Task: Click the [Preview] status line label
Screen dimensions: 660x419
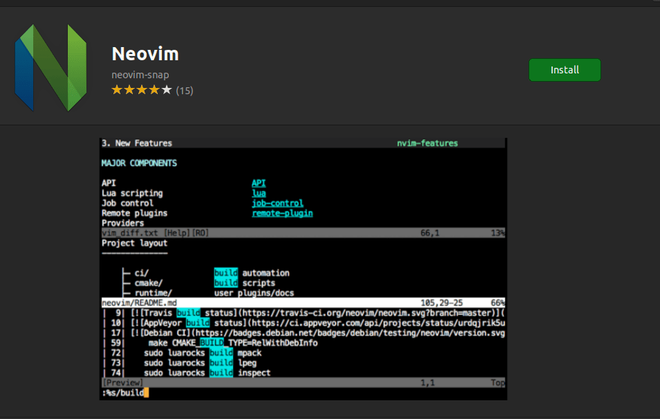Action: coord(122,383)
